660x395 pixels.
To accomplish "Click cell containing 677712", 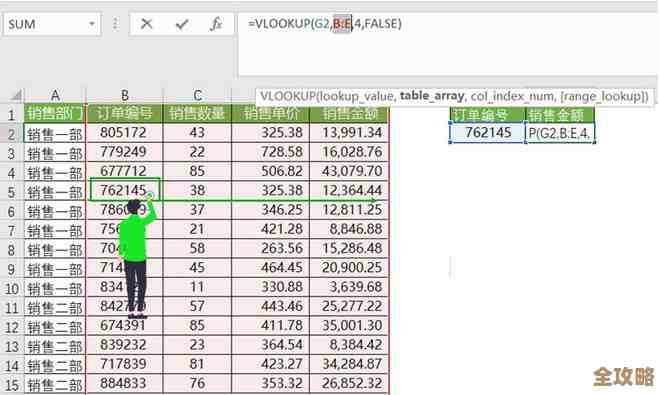I will (x=125, y=171).
